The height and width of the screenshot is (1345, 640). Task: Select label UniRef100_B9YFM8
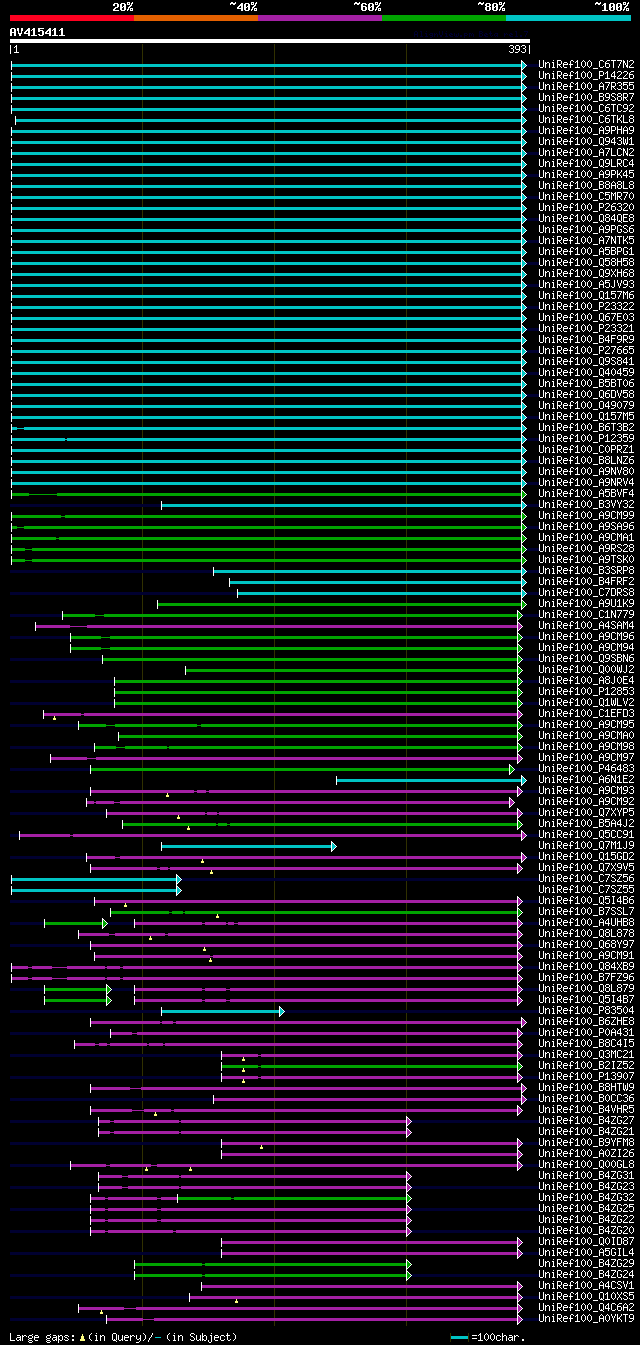(586, 1142)
